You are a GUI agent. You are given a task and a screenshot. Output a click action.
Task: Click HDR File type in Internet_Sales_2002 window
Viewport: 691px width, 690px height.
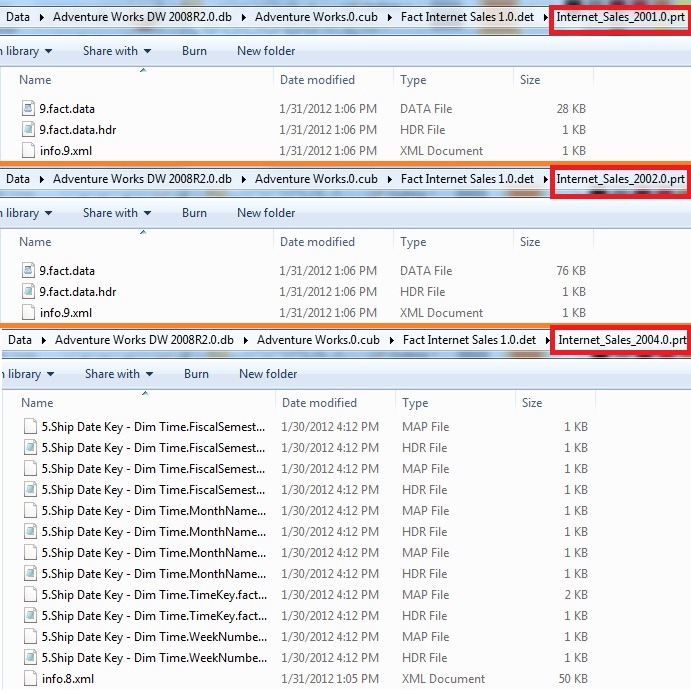click(422, 292)
